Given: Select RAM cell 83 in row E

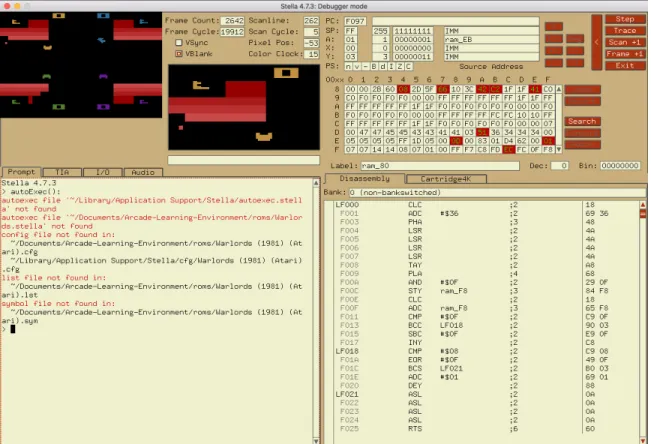Looking at the screenshot, I should pyautogui.click(x=482, y=141).
